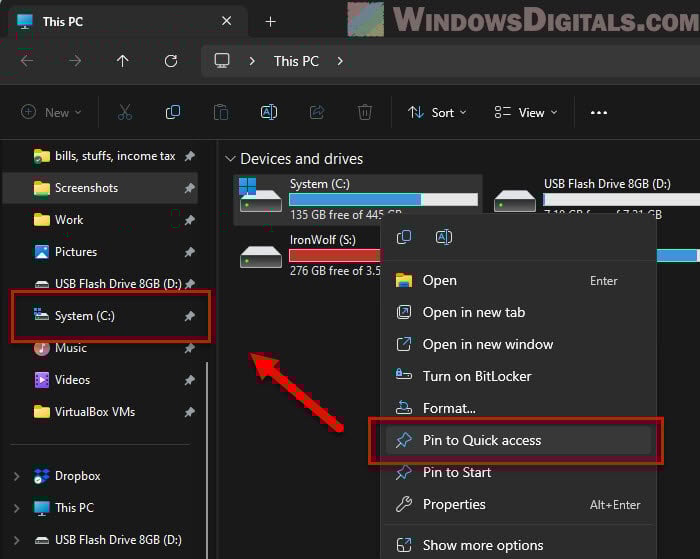The width and height of the screenshot is (700, 559).
Task: Click Copy icon in context menu
Action: pyautogui.click(x=404, y=237)
